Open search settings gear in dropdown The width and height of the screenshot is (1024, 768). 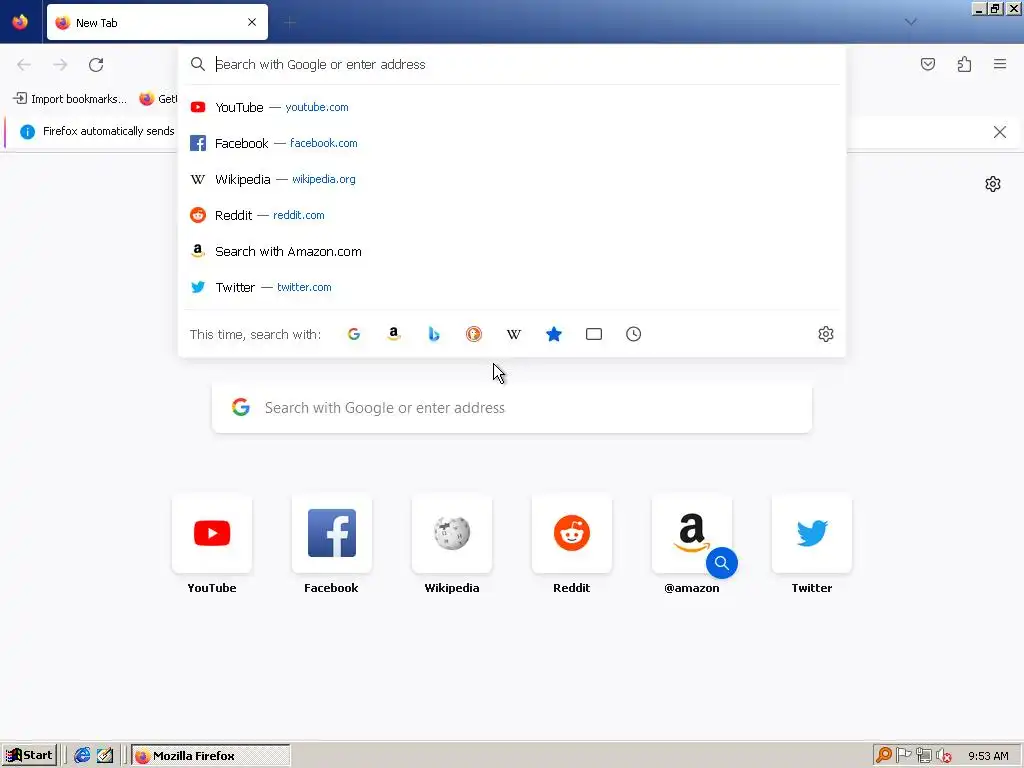825,334
